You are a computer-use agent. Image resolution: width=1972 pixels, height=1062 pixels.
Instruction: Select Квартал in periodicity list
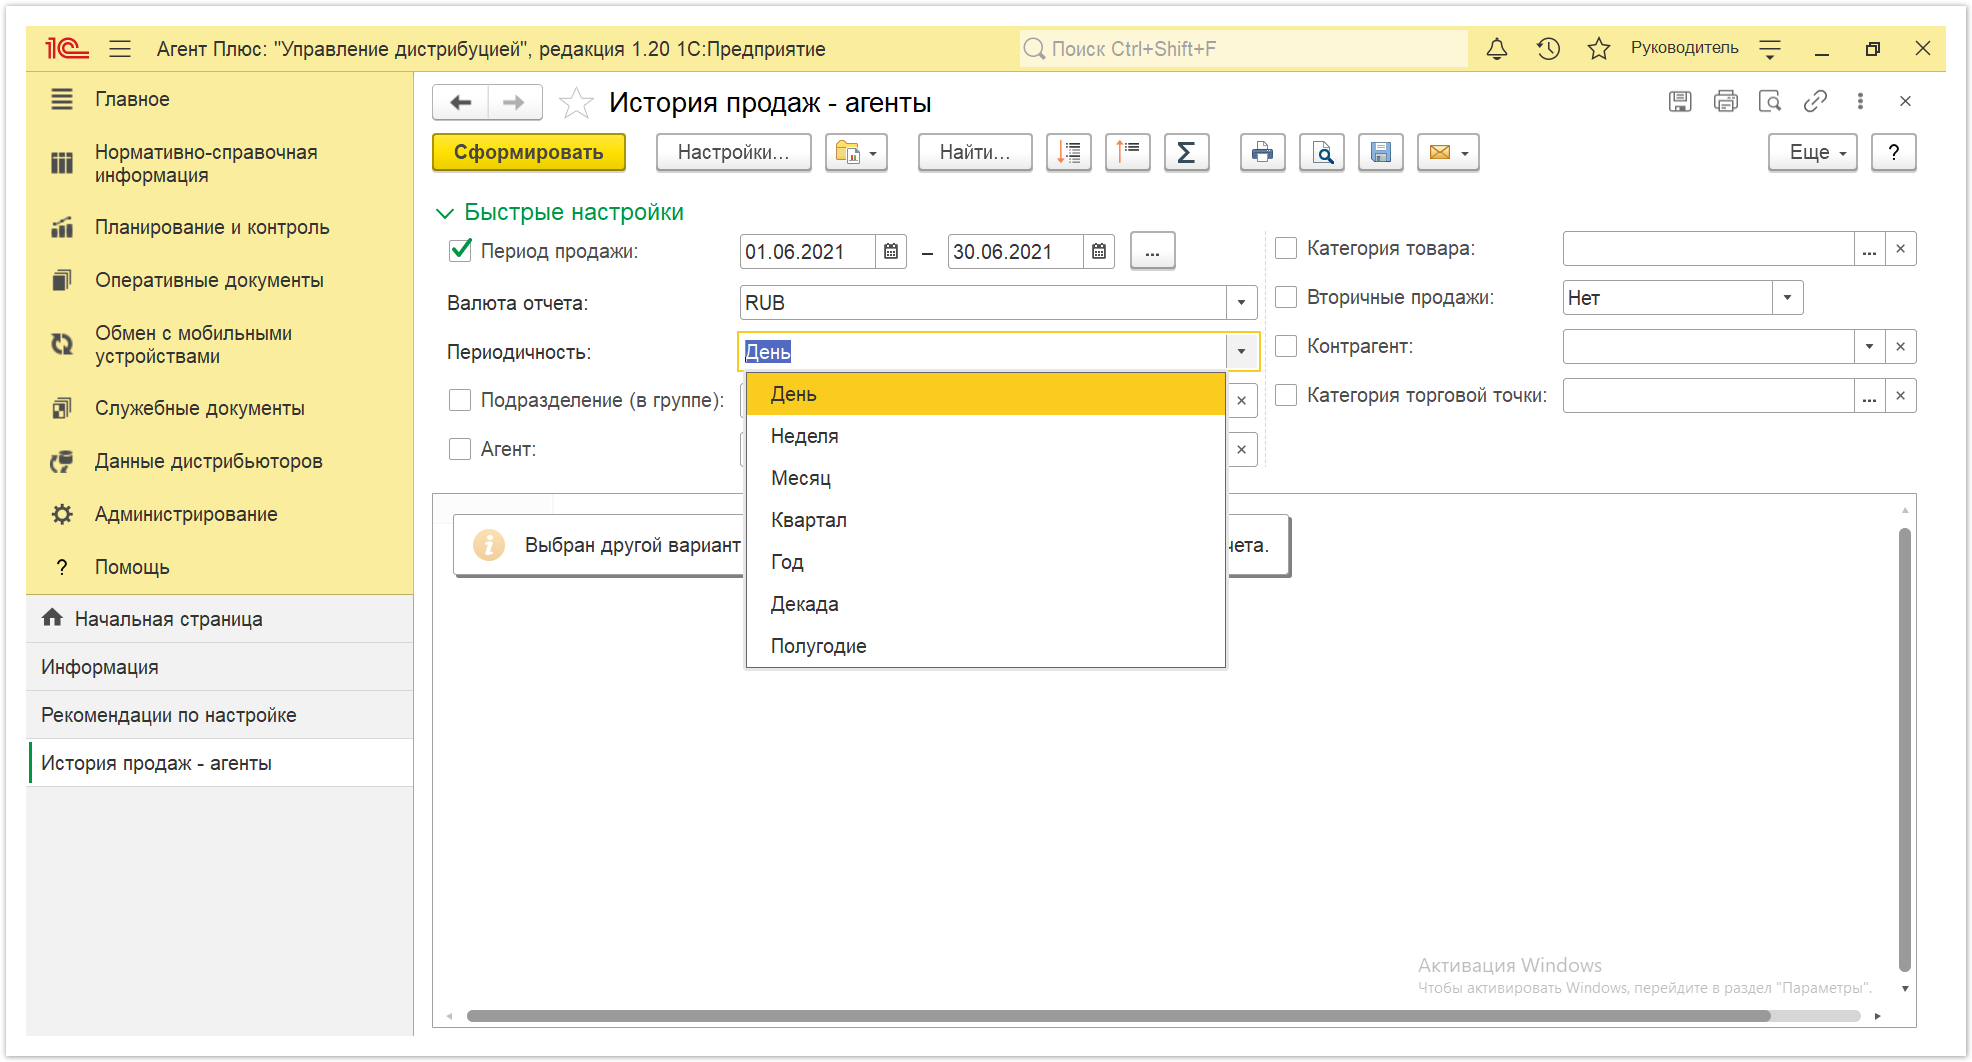pyautogui.click(x=986, y=520)
